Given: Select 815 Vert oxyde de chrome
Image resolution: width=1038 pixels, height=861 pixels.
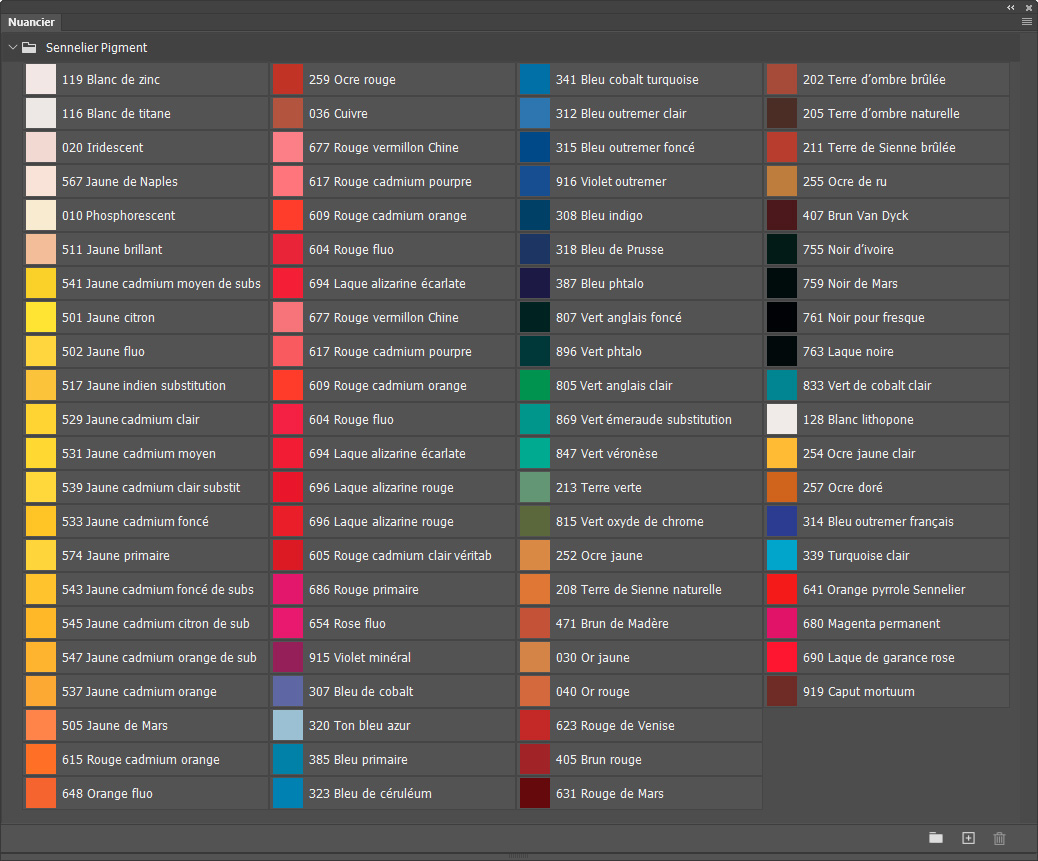Looking at the screenshot, I should click(640, 521).
